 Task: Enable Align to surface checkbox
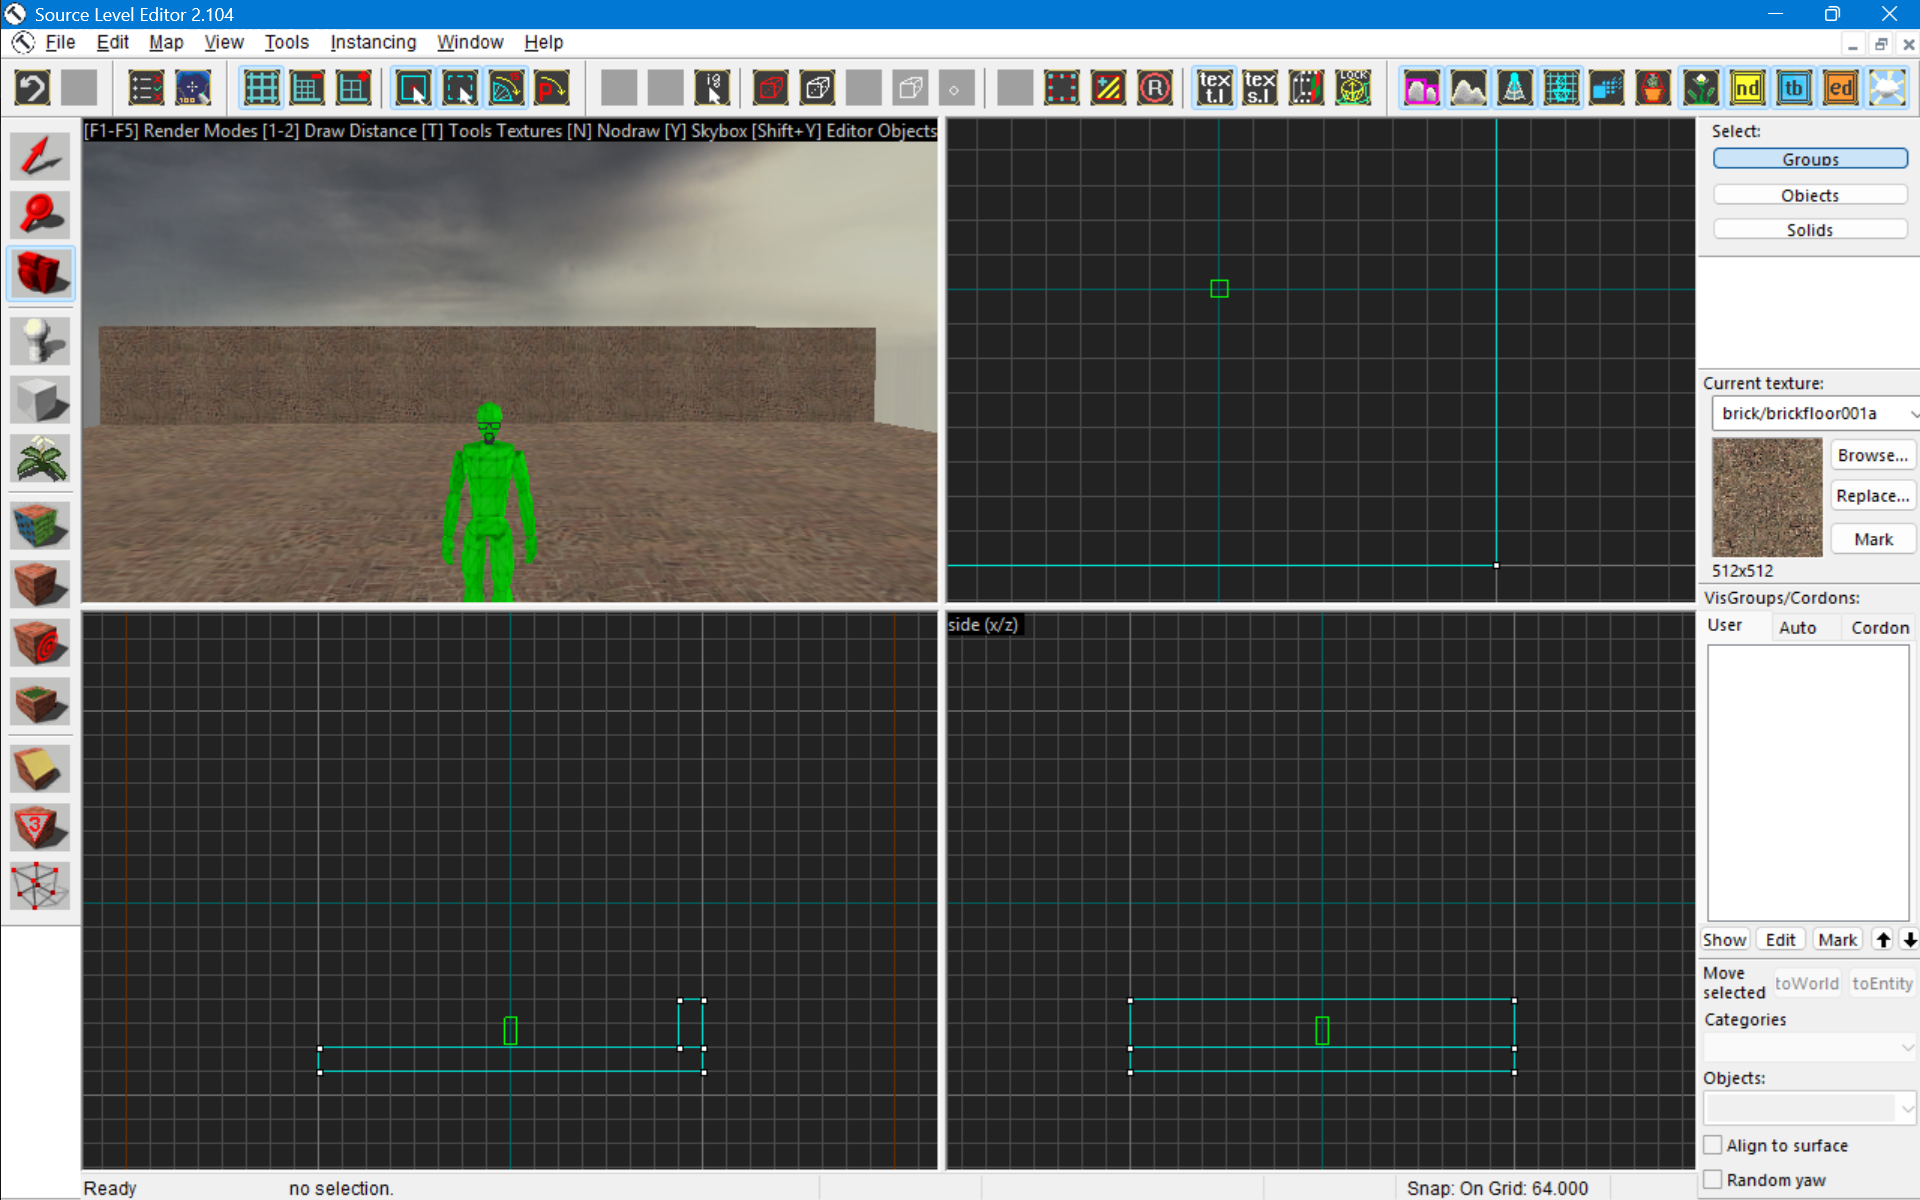(x=1713, y=1145)
